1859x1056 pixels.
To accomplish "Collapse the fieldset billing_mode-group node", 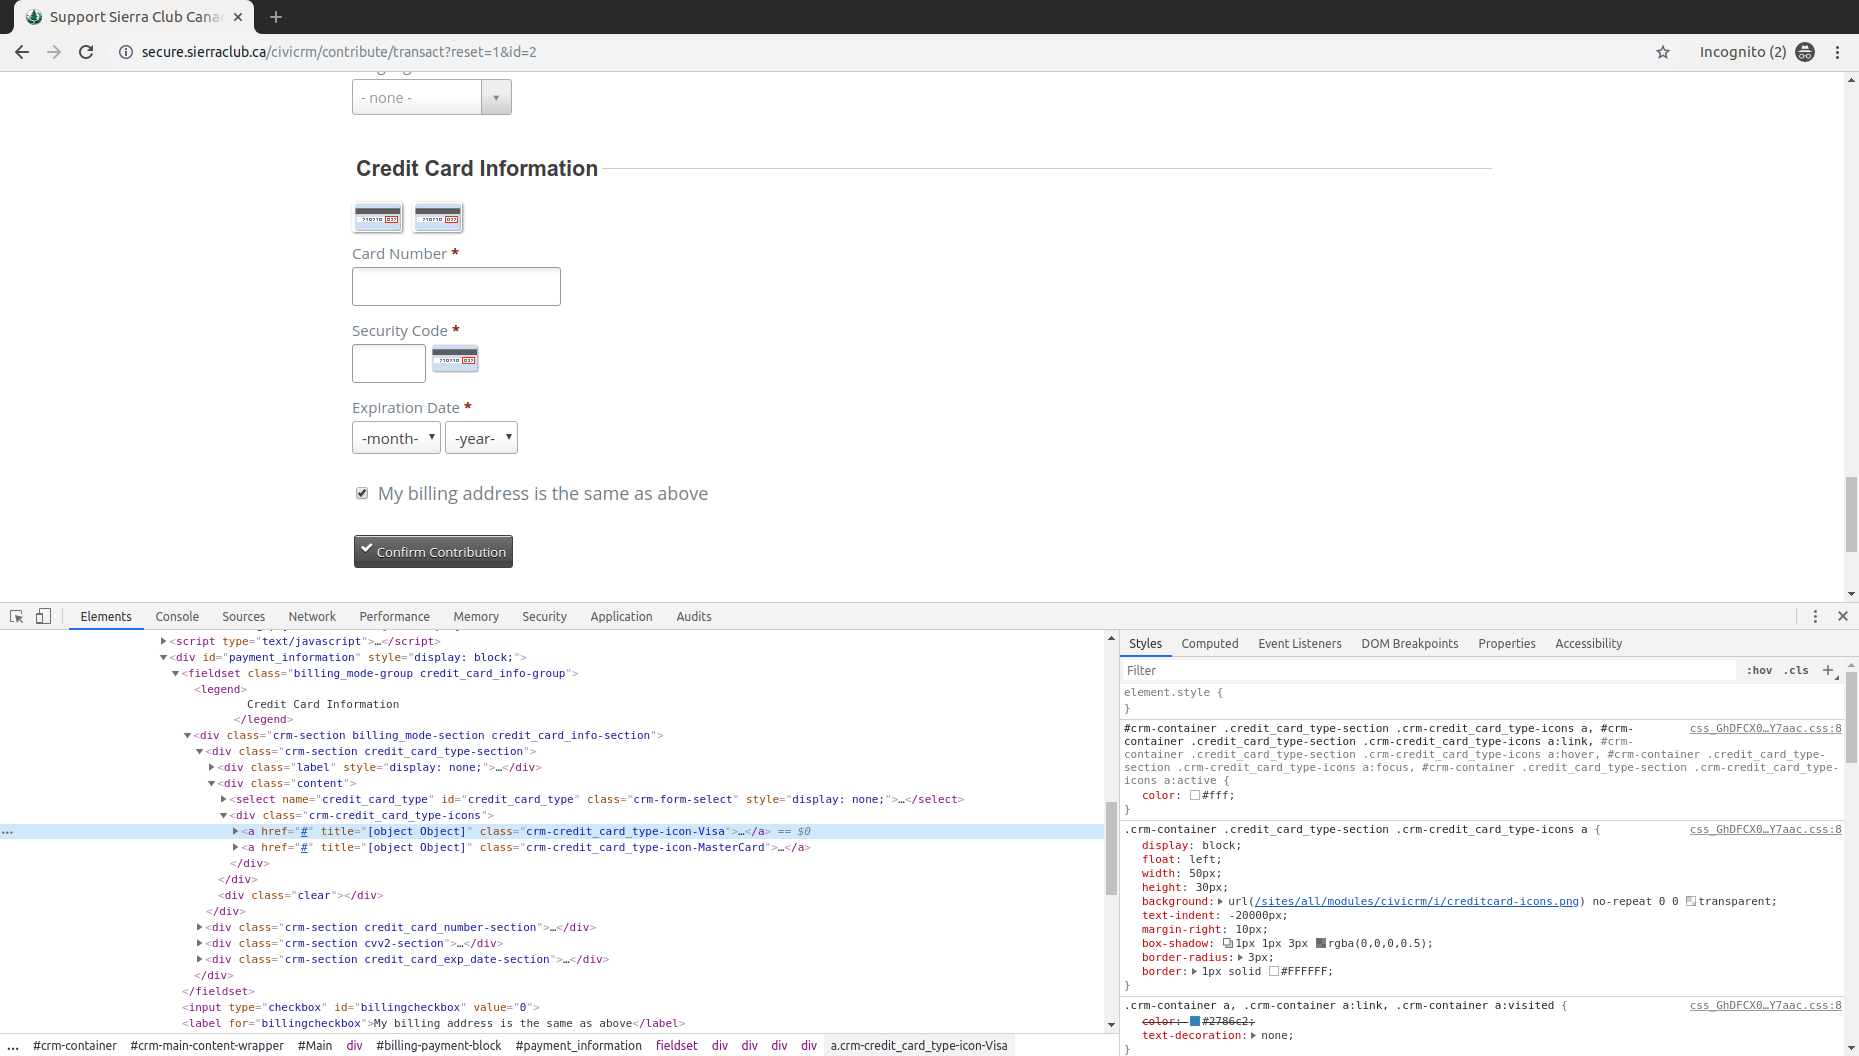I will click(176, 673).
